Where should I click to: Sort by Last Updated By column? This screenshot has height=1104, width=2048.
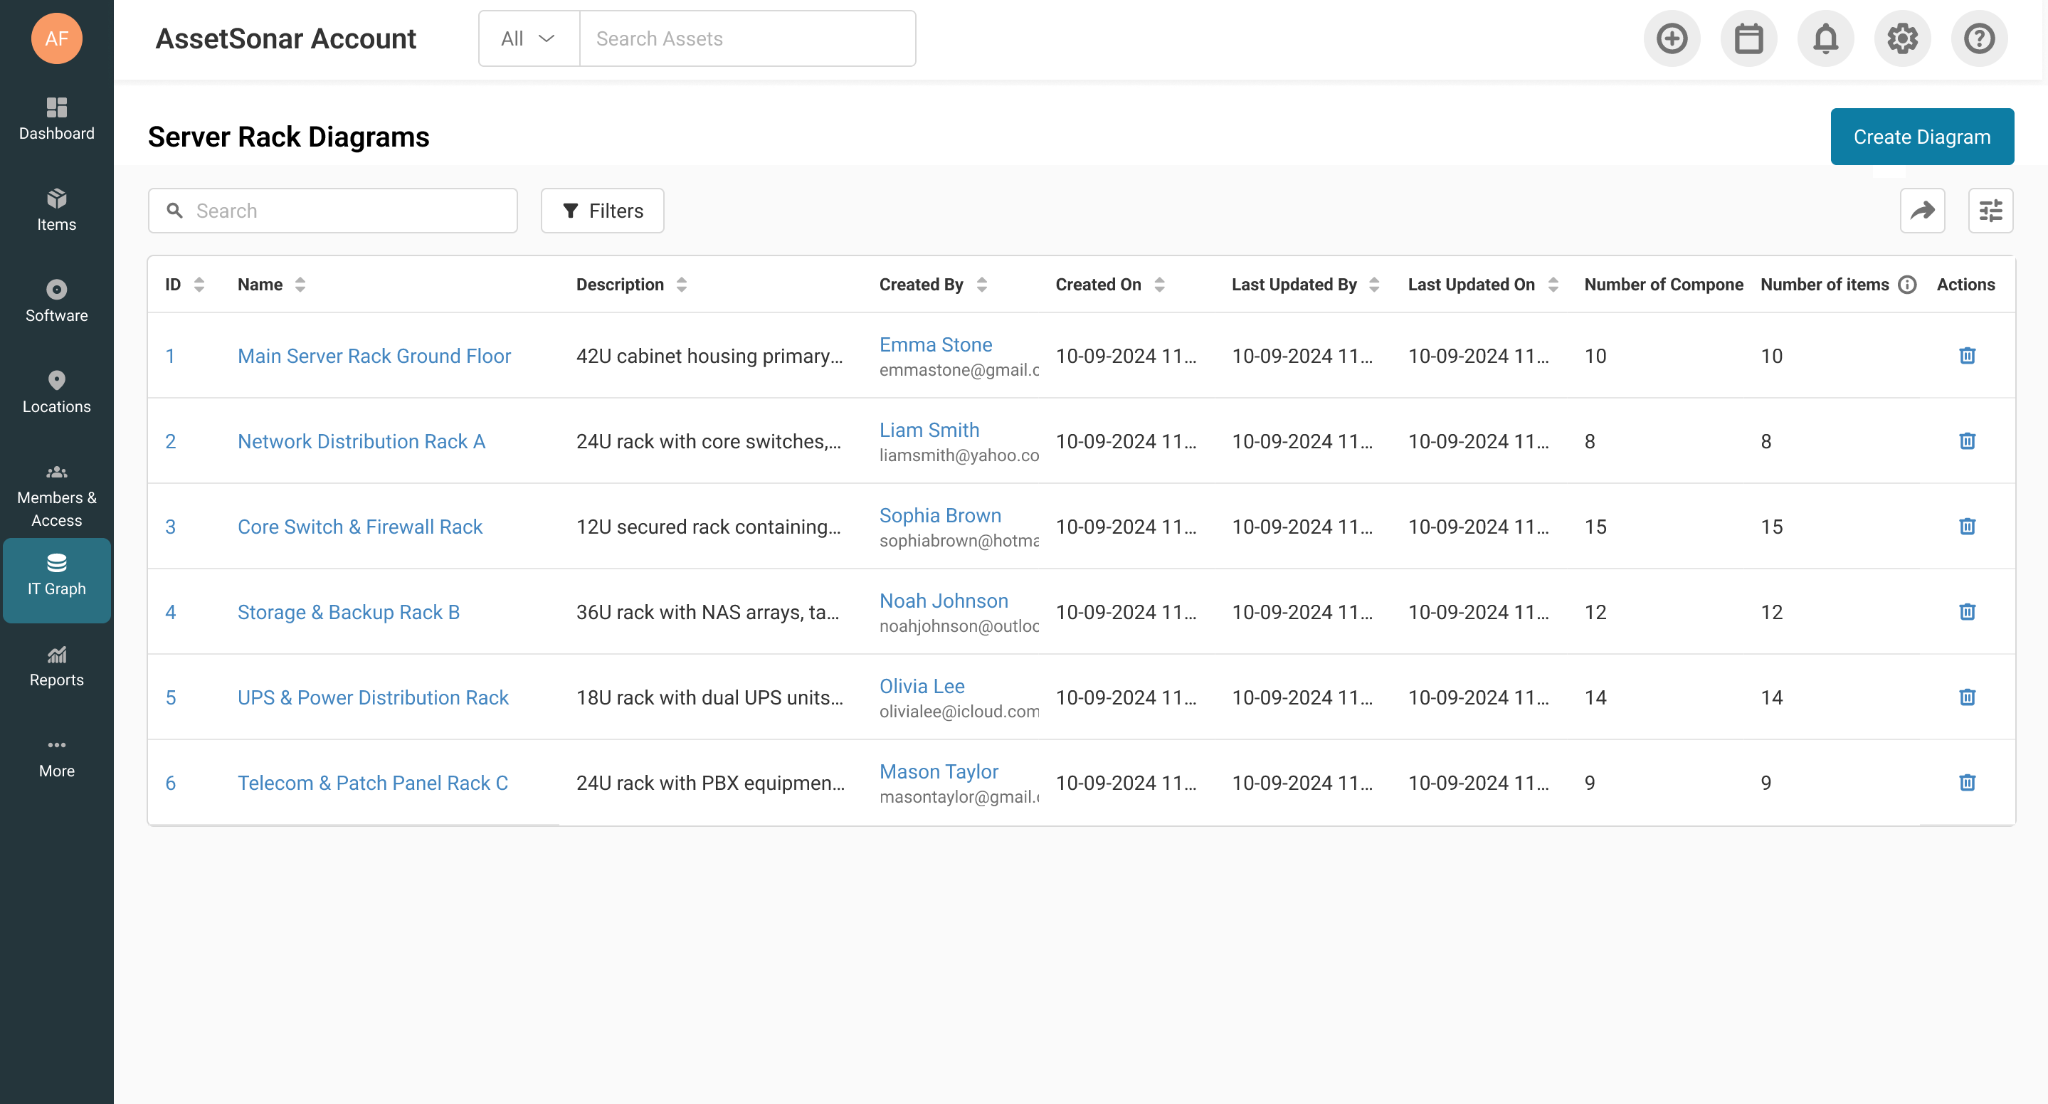1374,285
